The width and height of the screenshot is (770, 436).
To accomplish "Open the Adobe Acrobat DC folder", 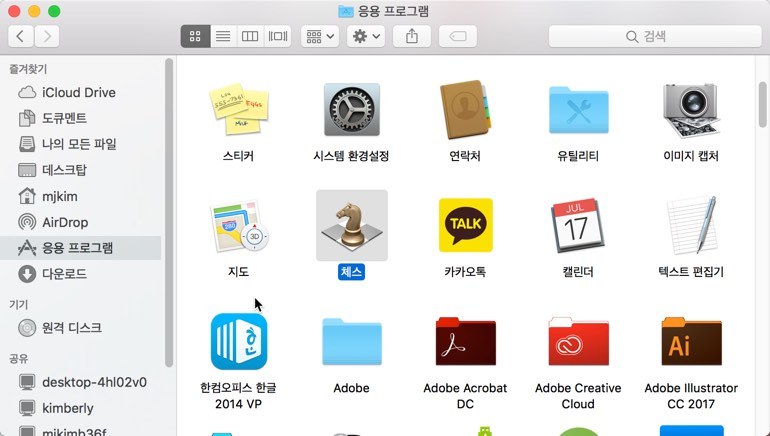I will tap(466, 341).
